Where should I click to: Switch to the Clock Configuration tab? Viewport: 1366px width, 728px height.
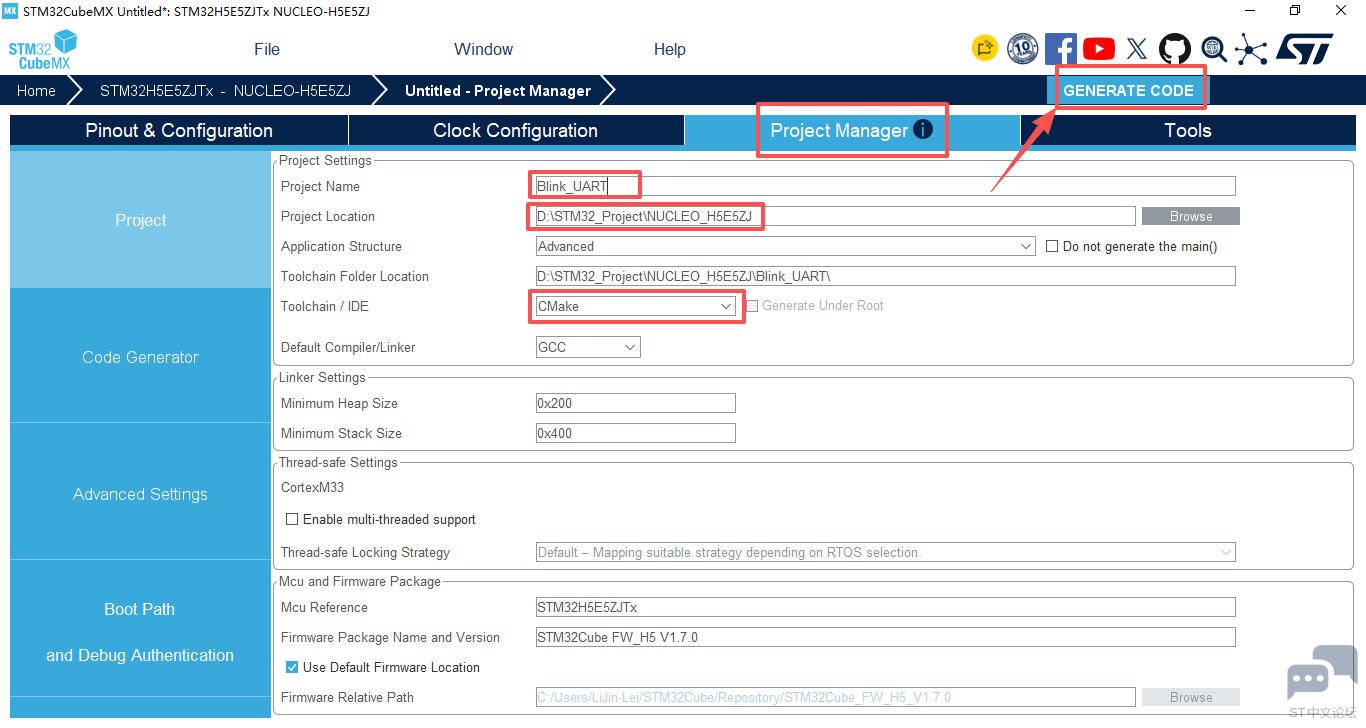coord(515,130)
